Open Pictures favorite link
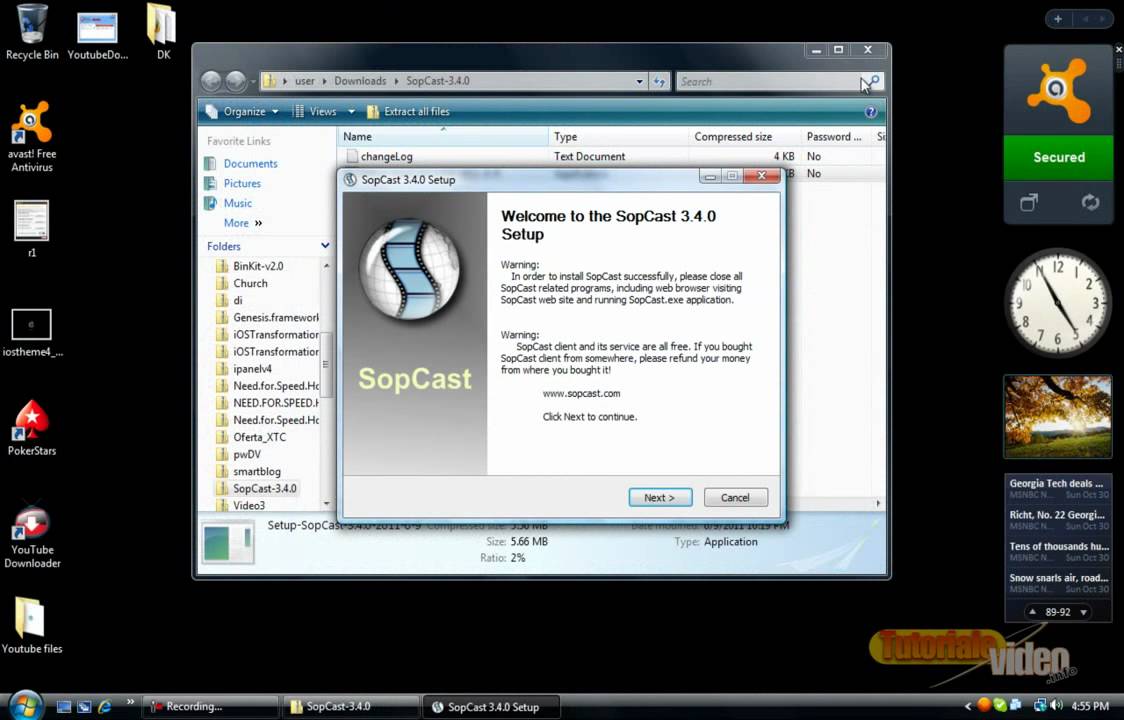 tap(242, 184)
